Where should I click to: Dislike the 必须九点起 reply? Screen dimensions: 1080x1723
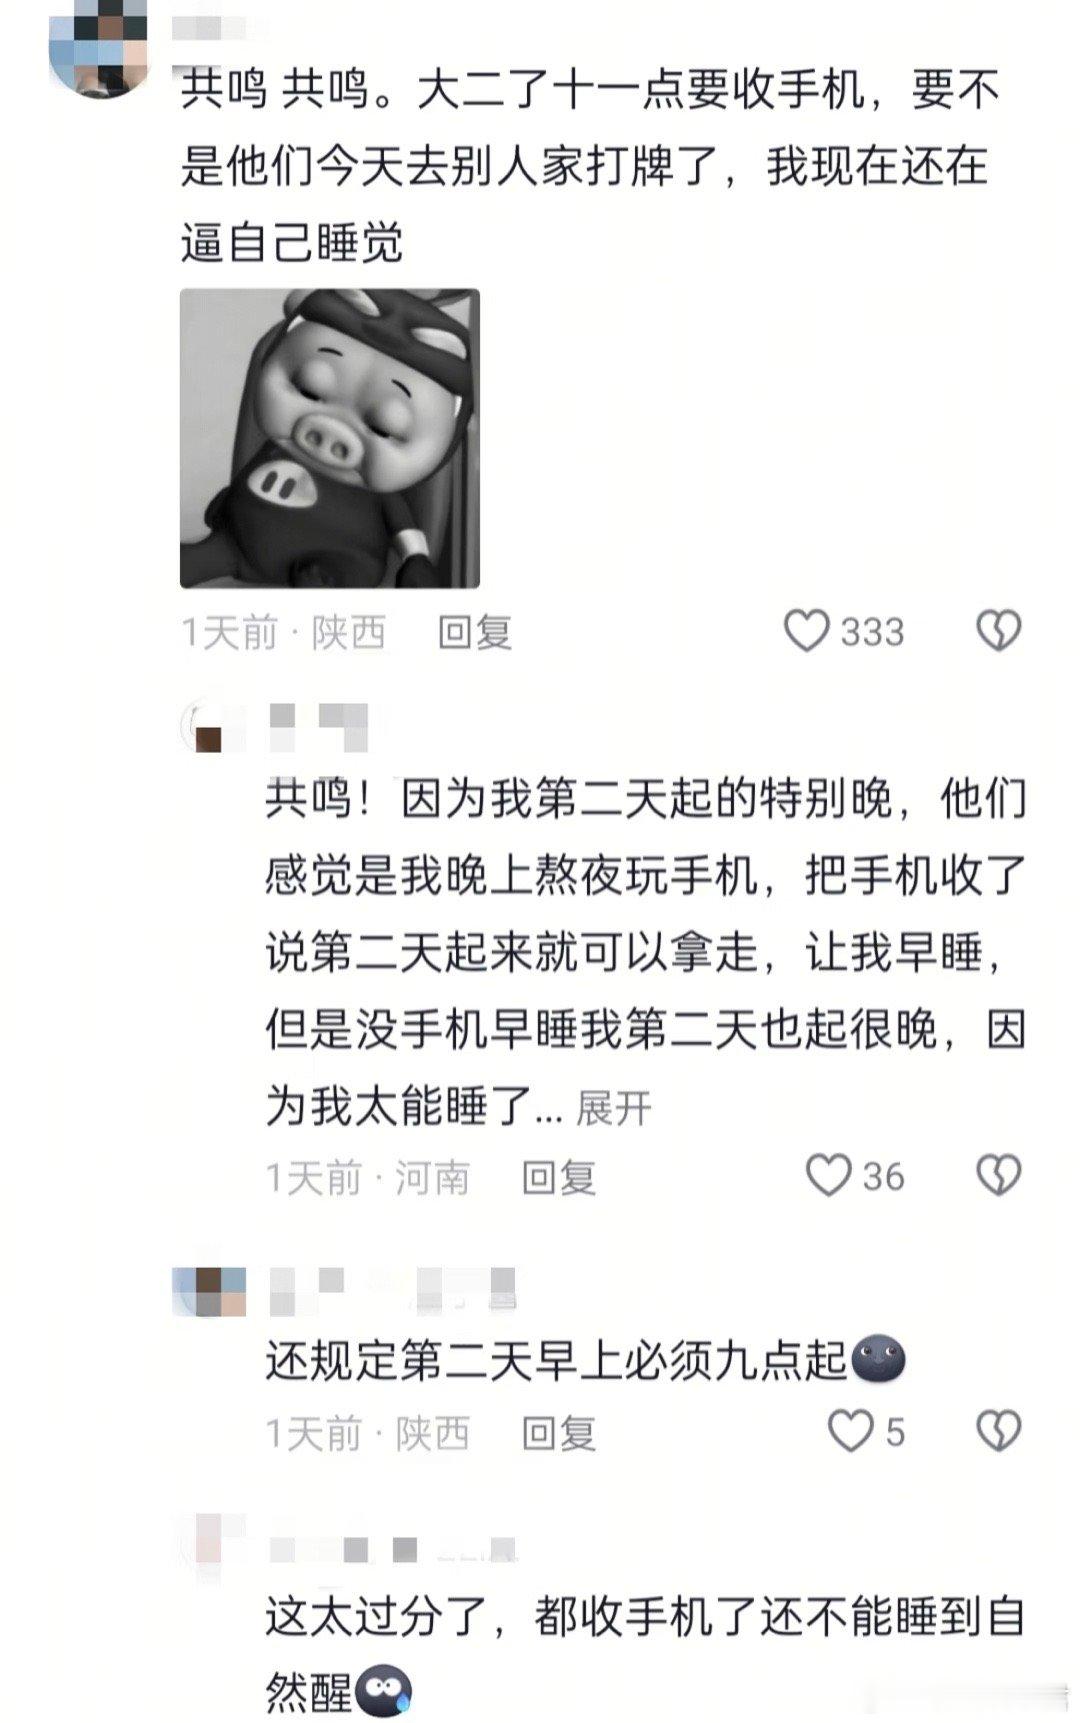pos(998,1432)
